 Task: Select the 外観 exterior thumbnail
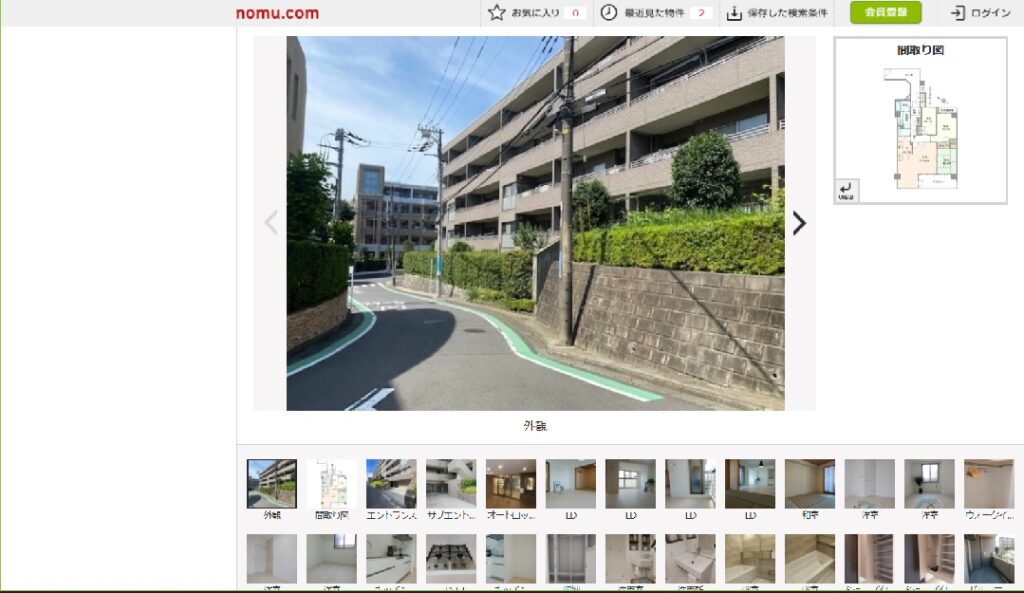coord(272,484)
